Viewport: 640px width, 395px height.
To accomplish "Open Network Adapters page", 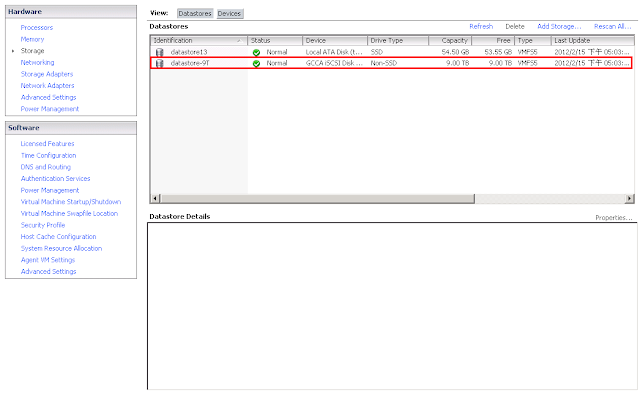I will coord(47,86).
